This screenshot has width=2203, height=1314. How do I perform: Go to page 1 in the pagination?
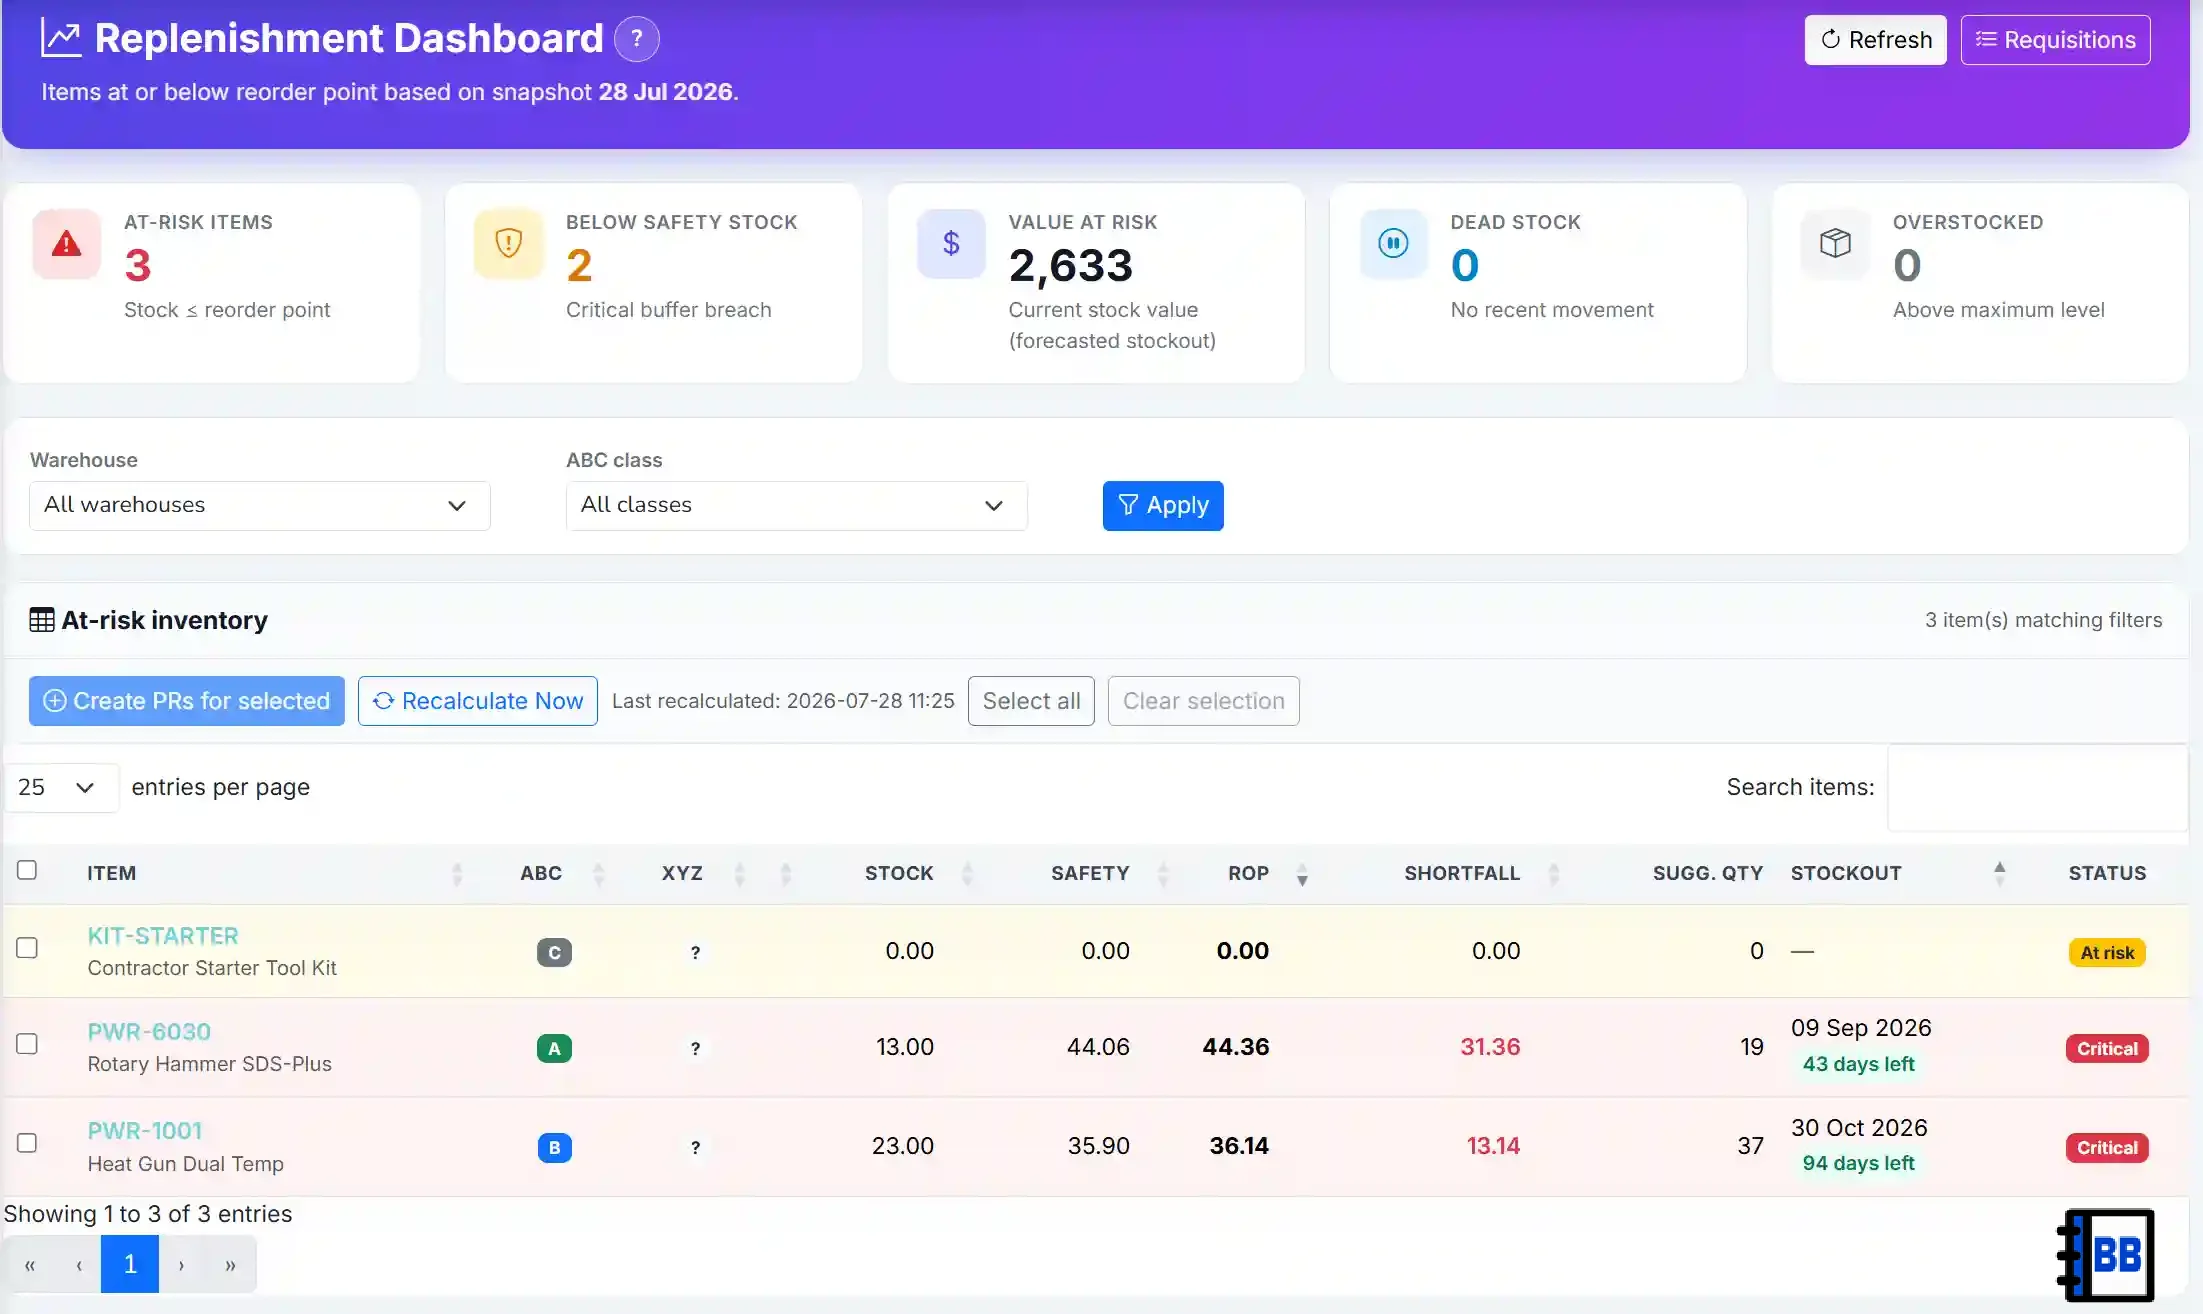tap(130, 1264)
